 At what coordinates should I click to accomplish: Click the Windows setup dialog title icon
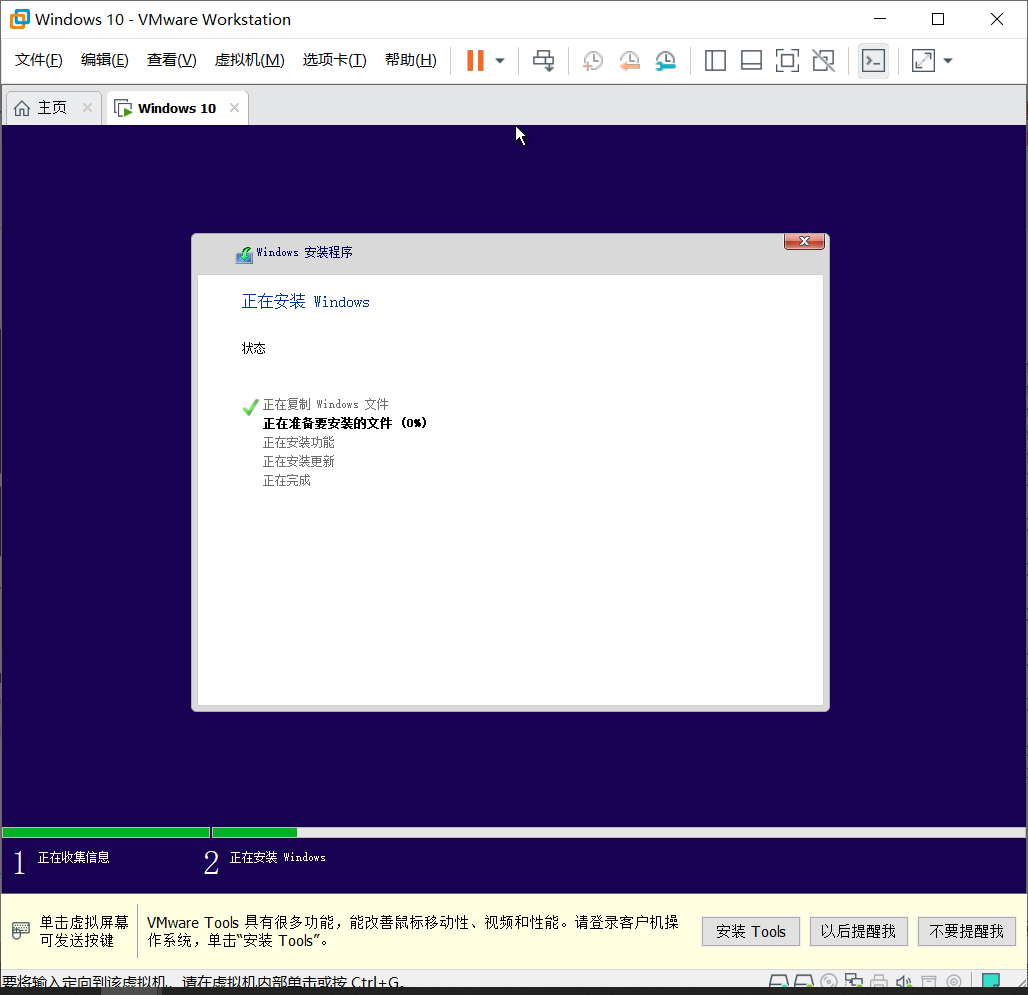click(x=244, y=254)
